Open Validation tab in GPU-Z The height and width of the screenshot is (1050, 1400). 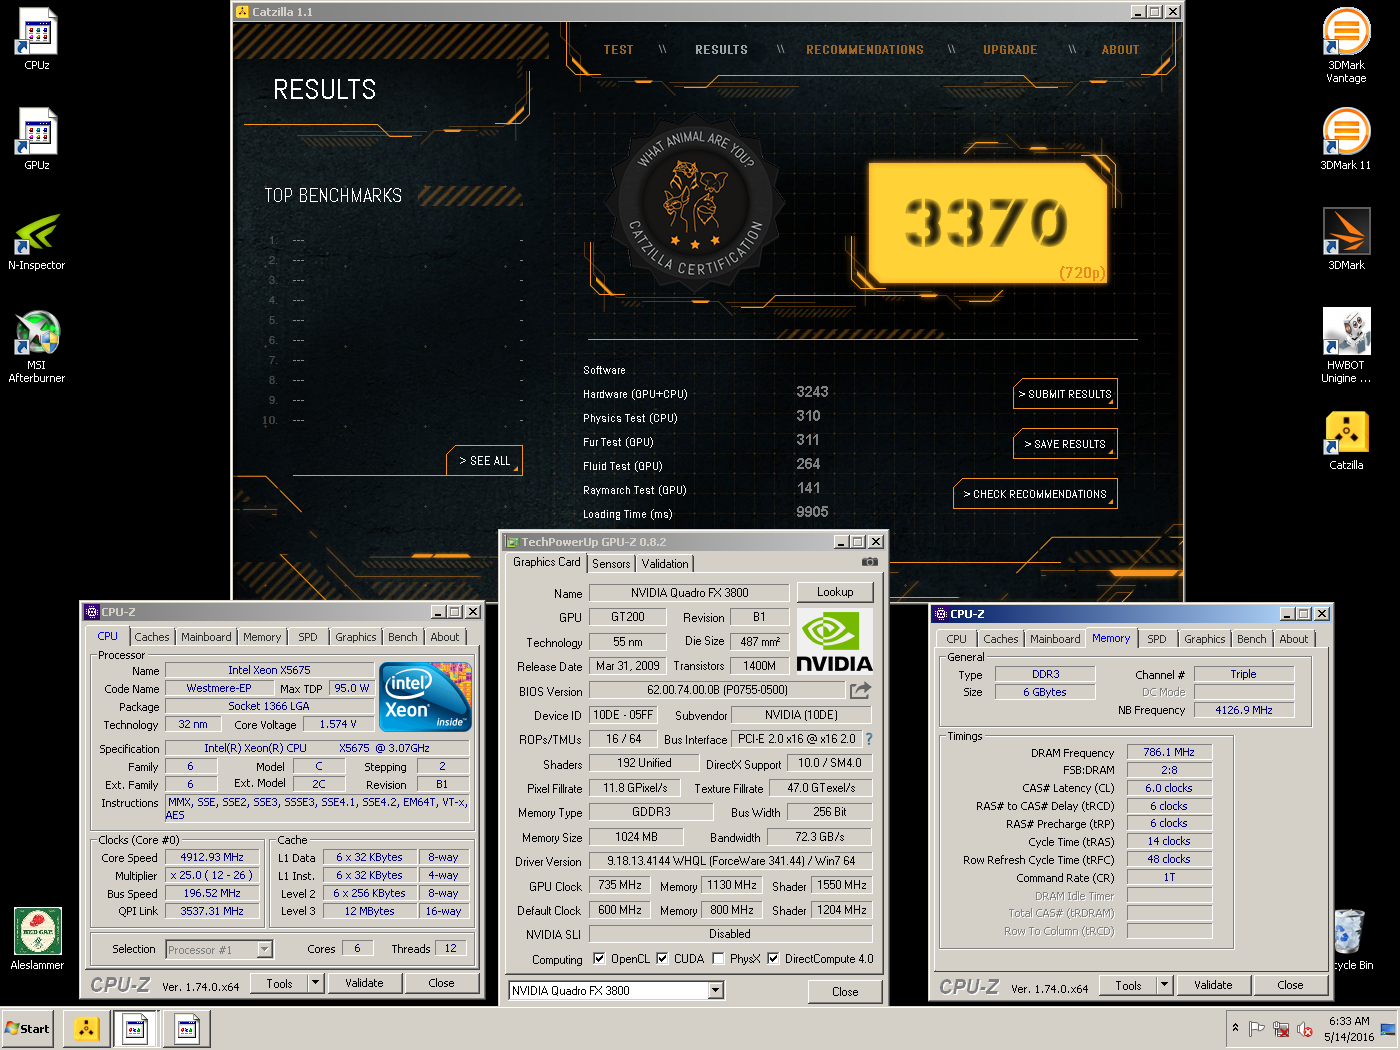665,564
